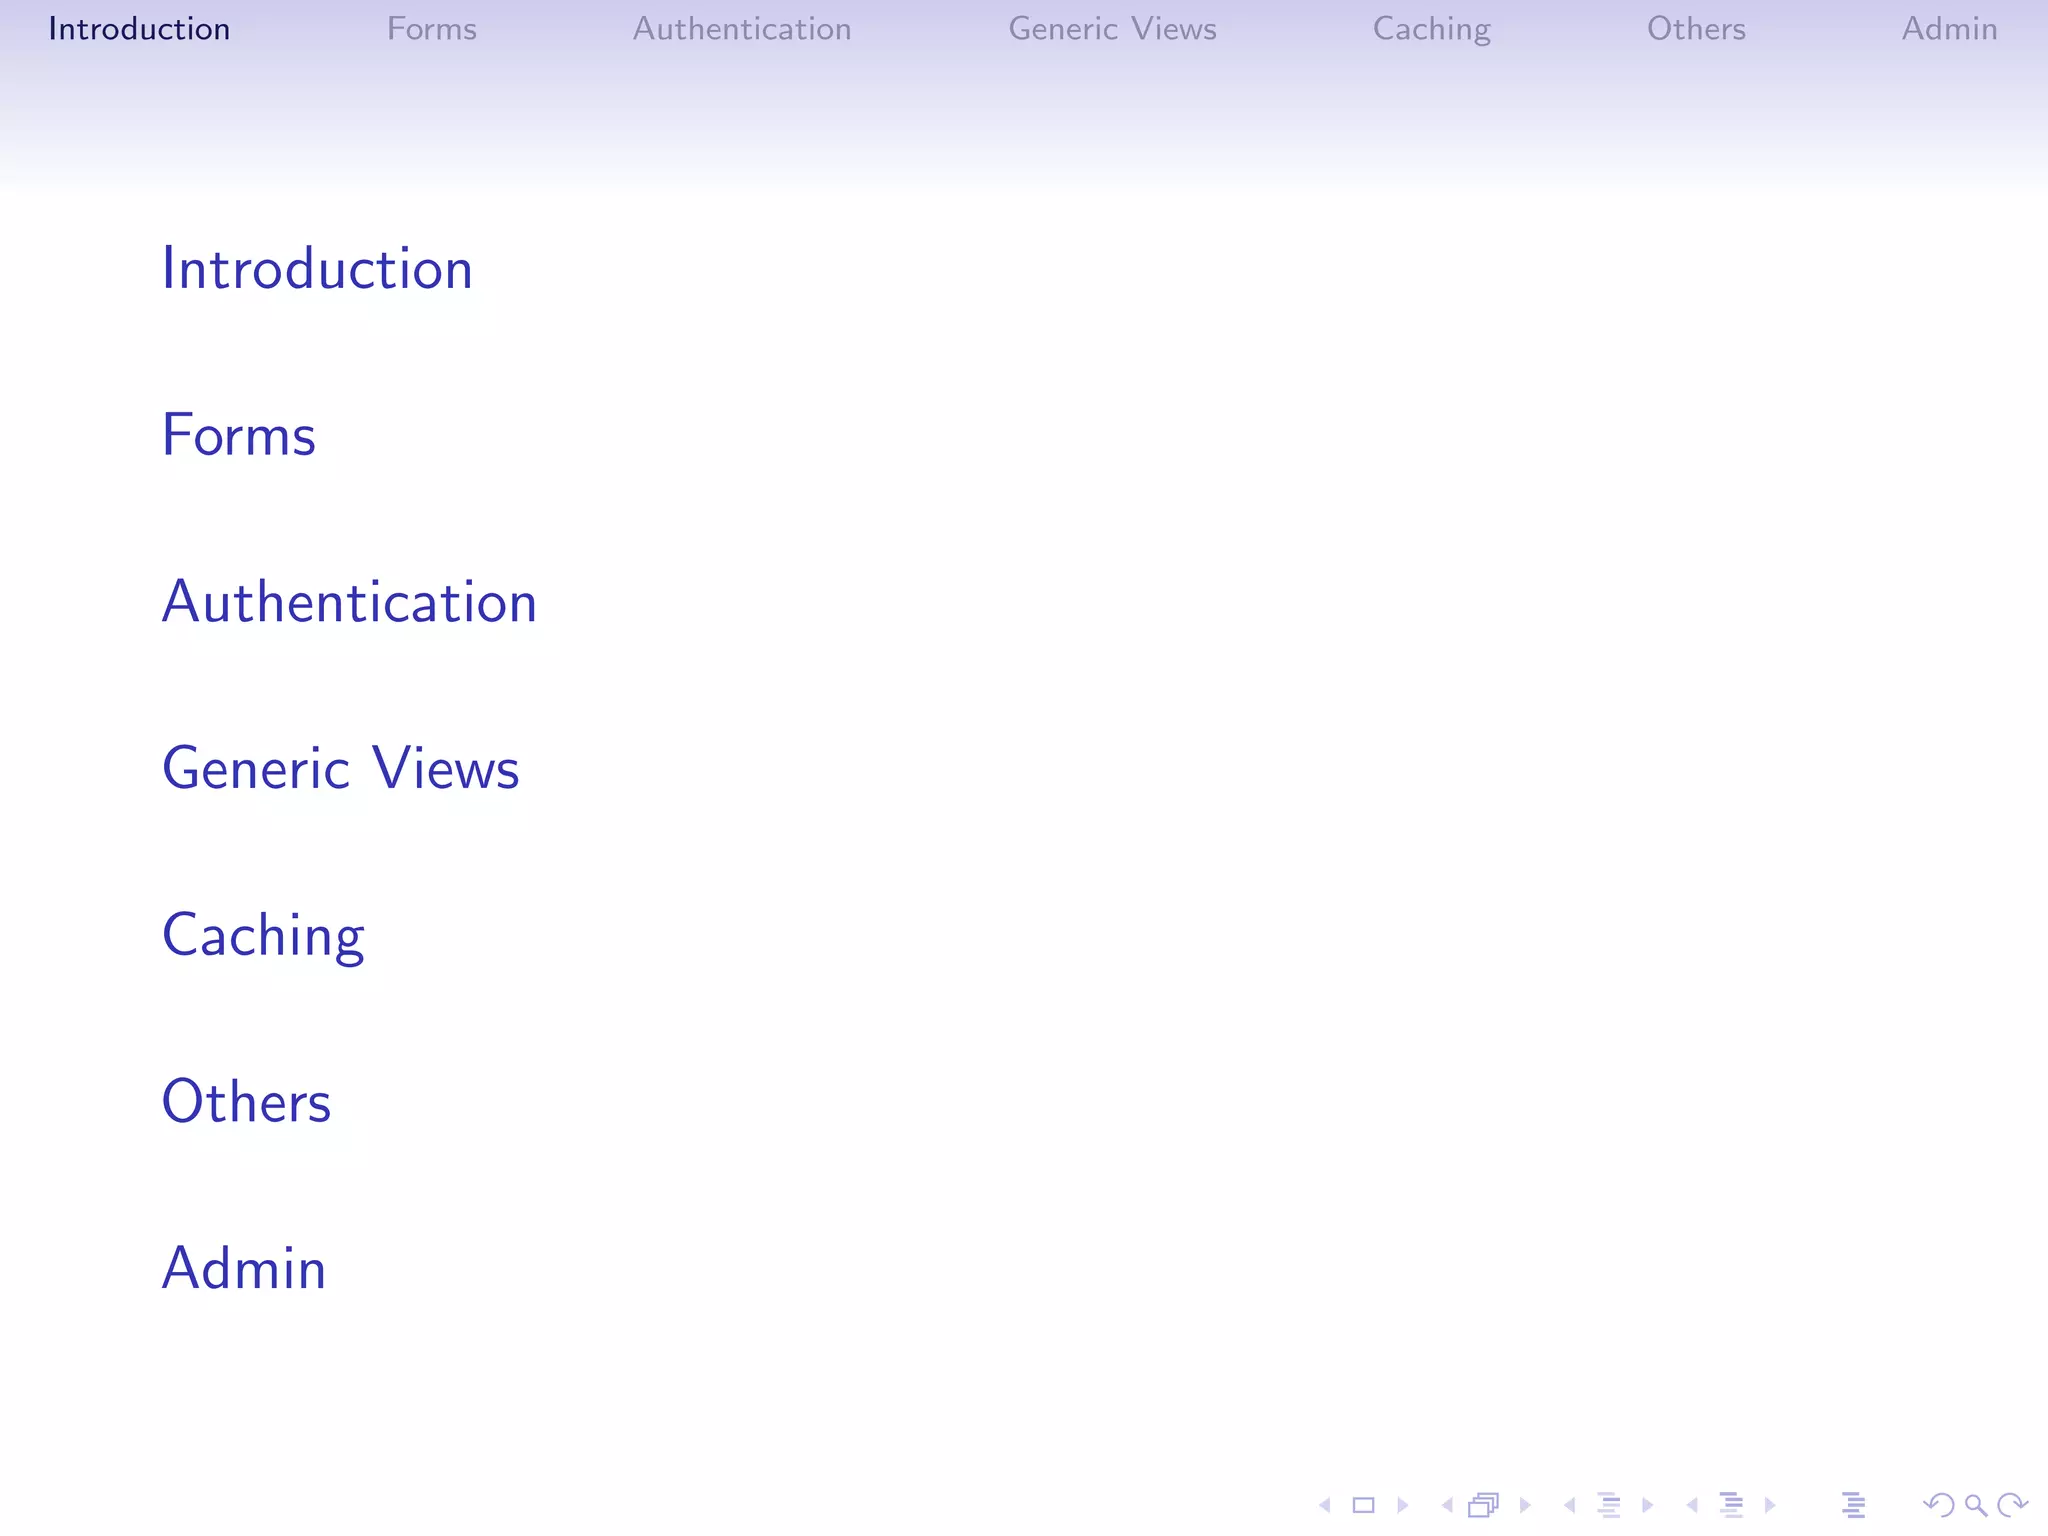Go to previous slide arrow
This screenshot has height=1536, width=2048.
(1325, 1505)
